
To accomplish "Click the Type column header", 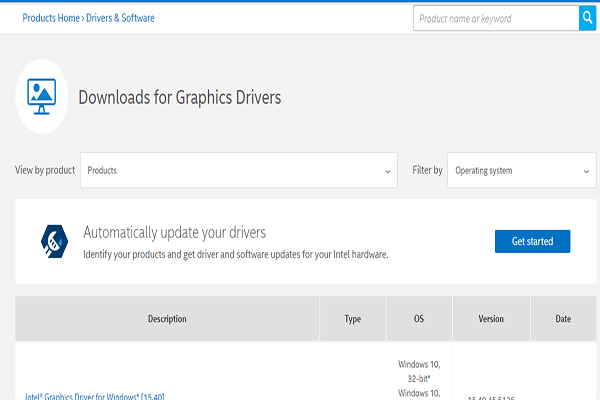I will coord(352,318).
